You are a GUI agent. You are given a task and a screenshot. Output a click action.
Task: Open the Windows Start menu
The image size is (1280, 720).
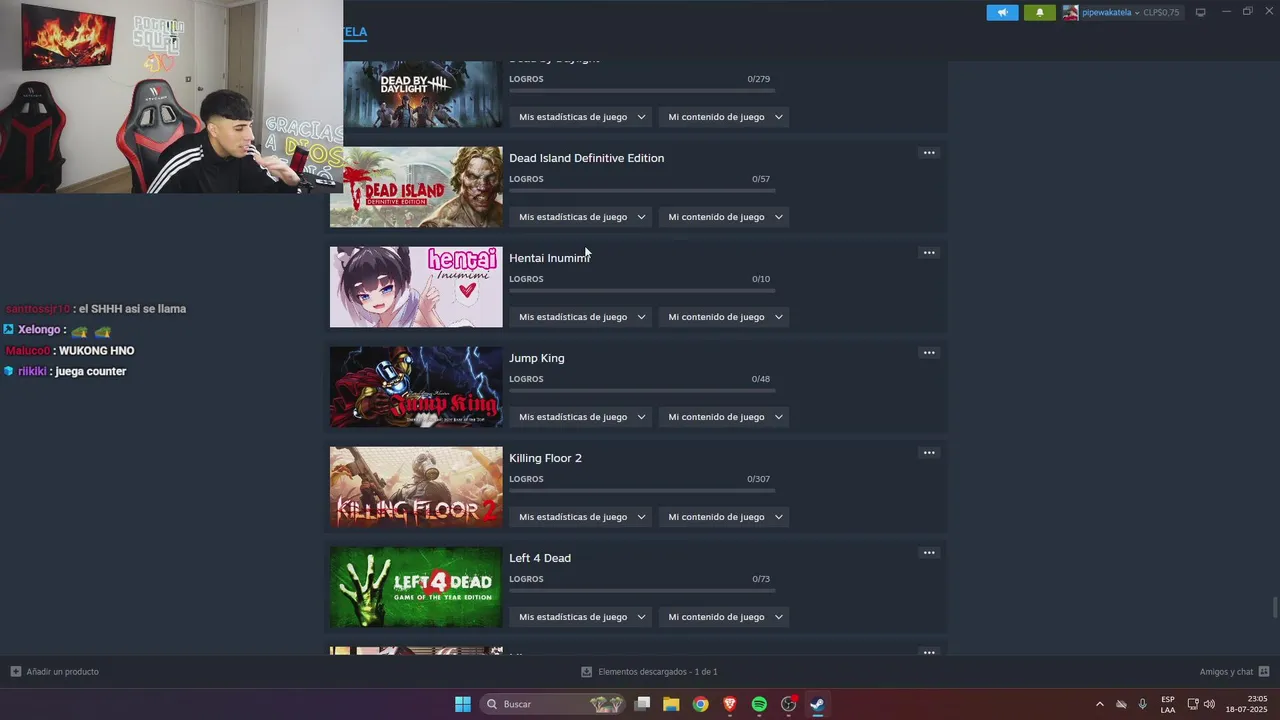463,704
